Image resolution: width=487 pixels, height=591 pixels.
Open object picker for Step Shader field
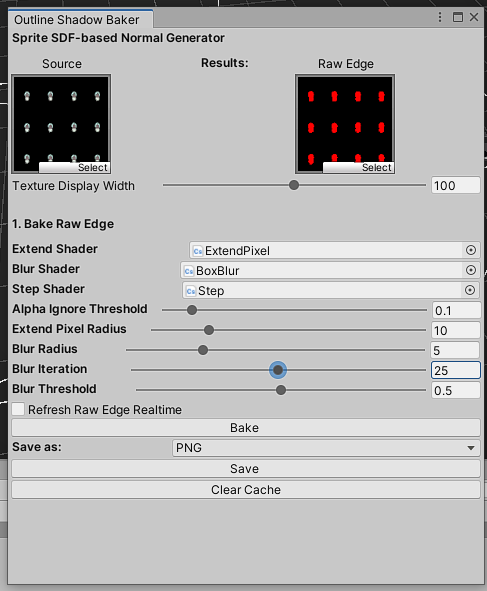pos(470,290)
